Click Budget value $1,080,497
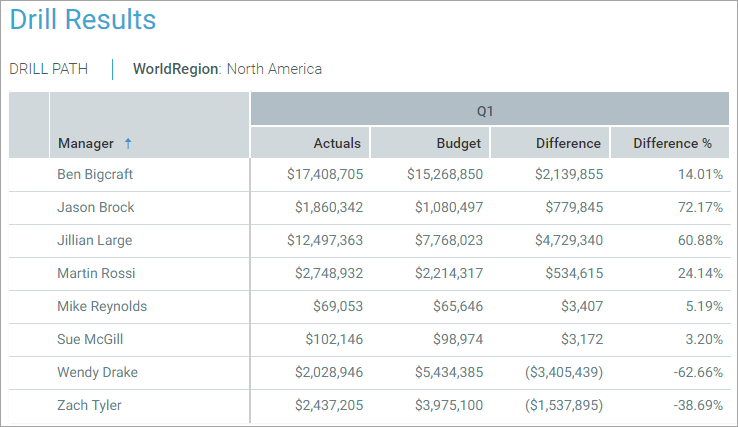The height and width of the screenshot is (427, 738). pyautogui.click(x=449, y=207)
